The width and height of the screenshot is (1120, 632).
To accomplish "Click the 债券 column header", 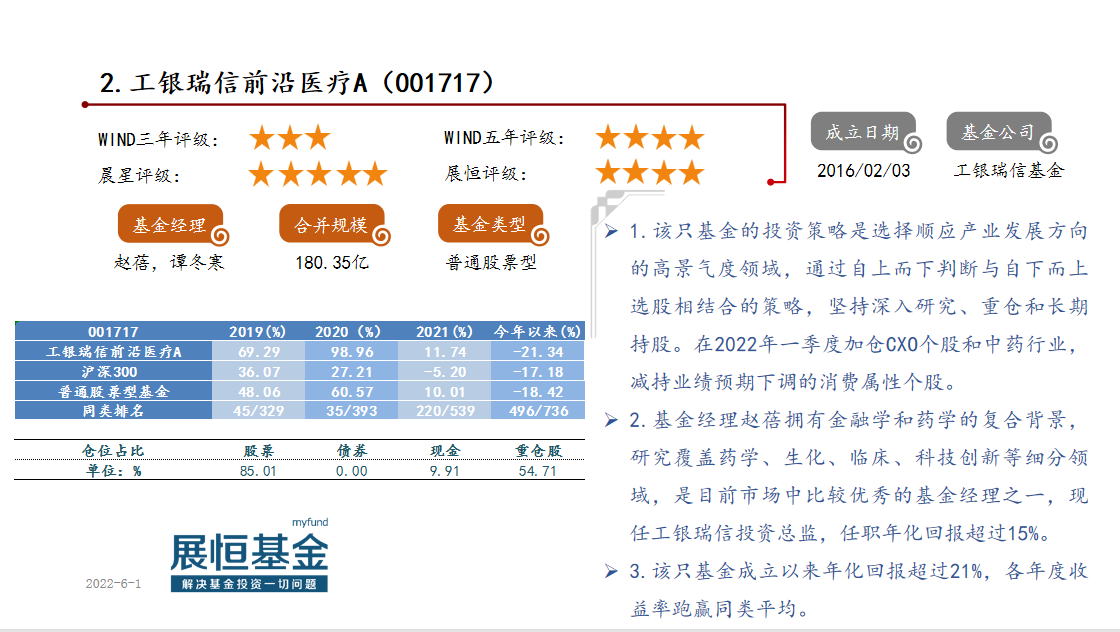I will (x=351, y=451).
